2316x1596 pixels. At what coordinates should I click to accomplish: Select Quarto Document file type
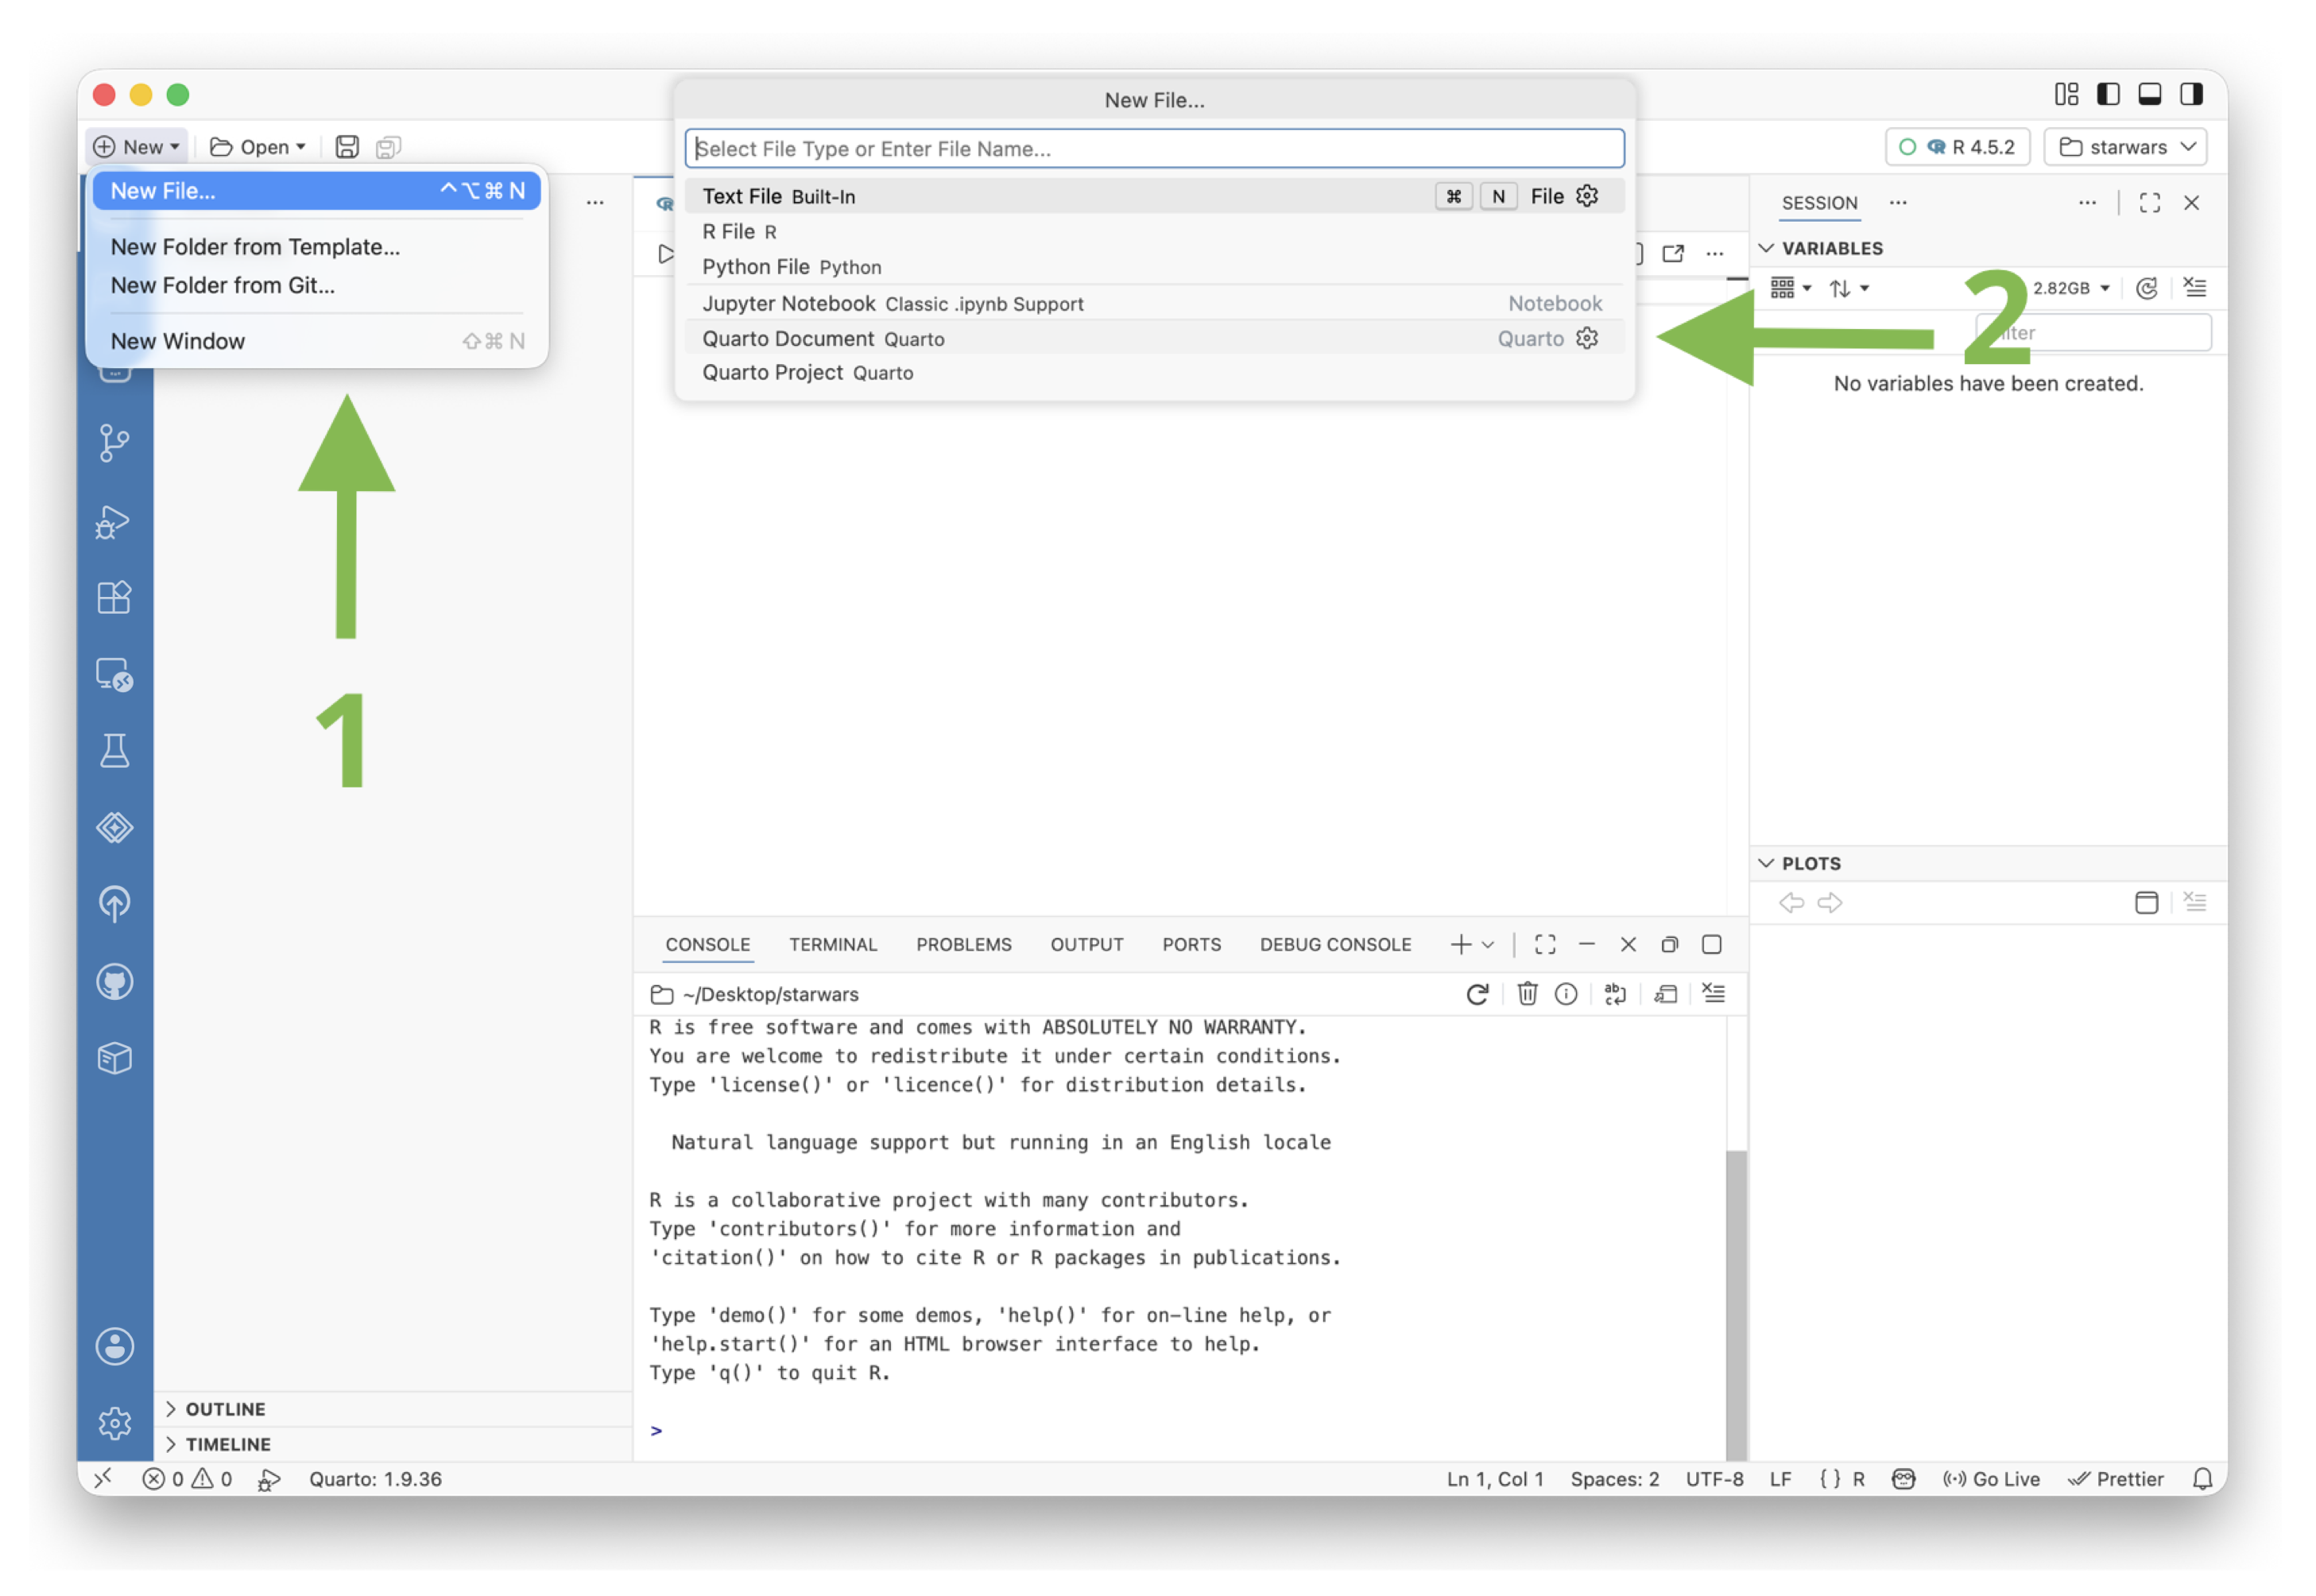click(x=1155, y=338)
